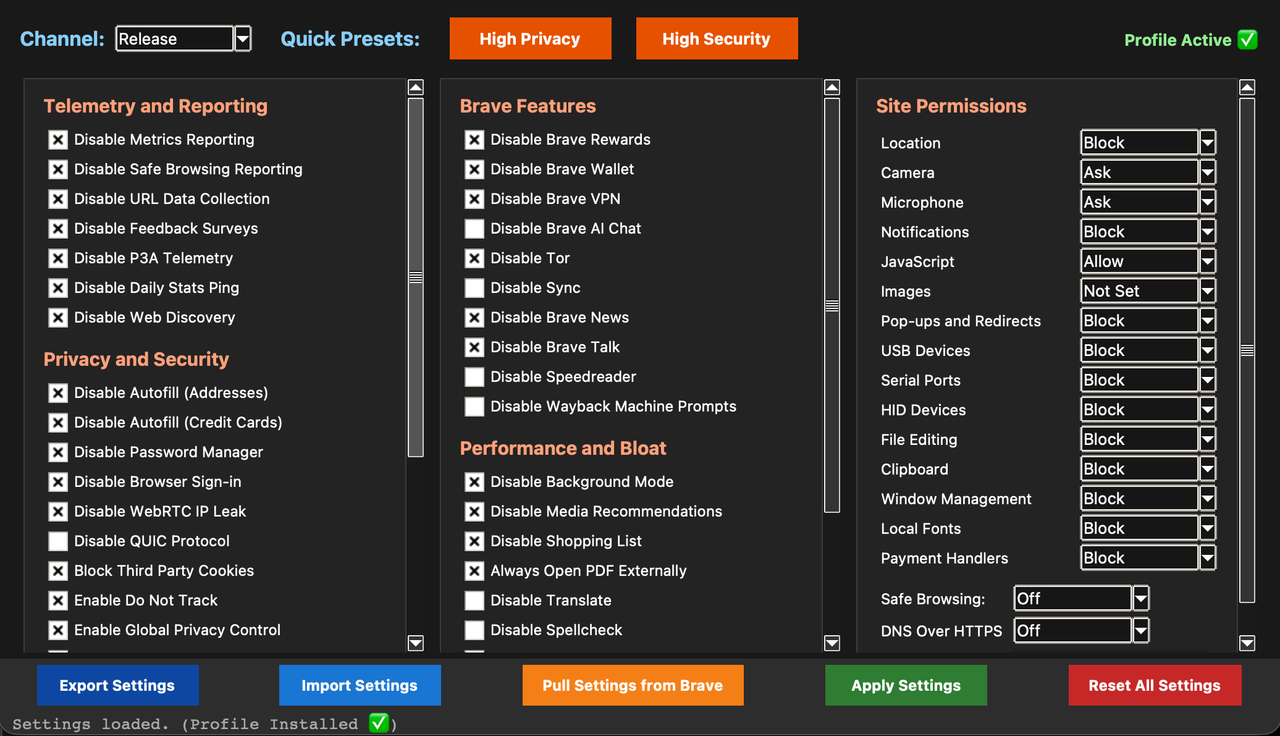Uncheck Disable WebRTC IP Leak
Image resolution: width=1280 pixels, height=736 pixels.
pos(58,512)
